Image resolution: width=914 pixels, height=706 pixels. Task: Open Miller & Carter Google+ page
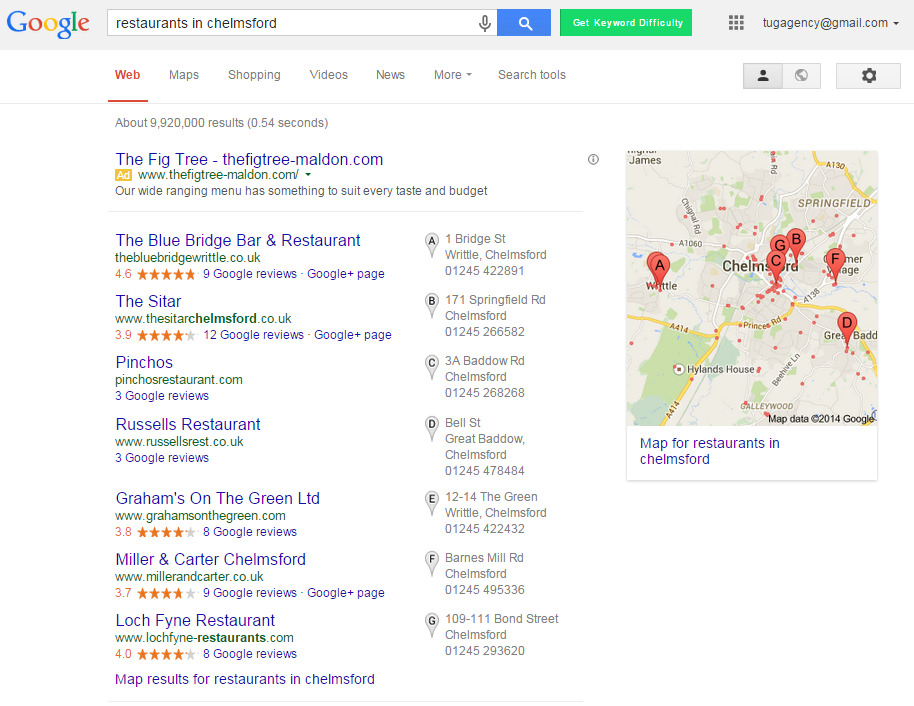[346, 593]
